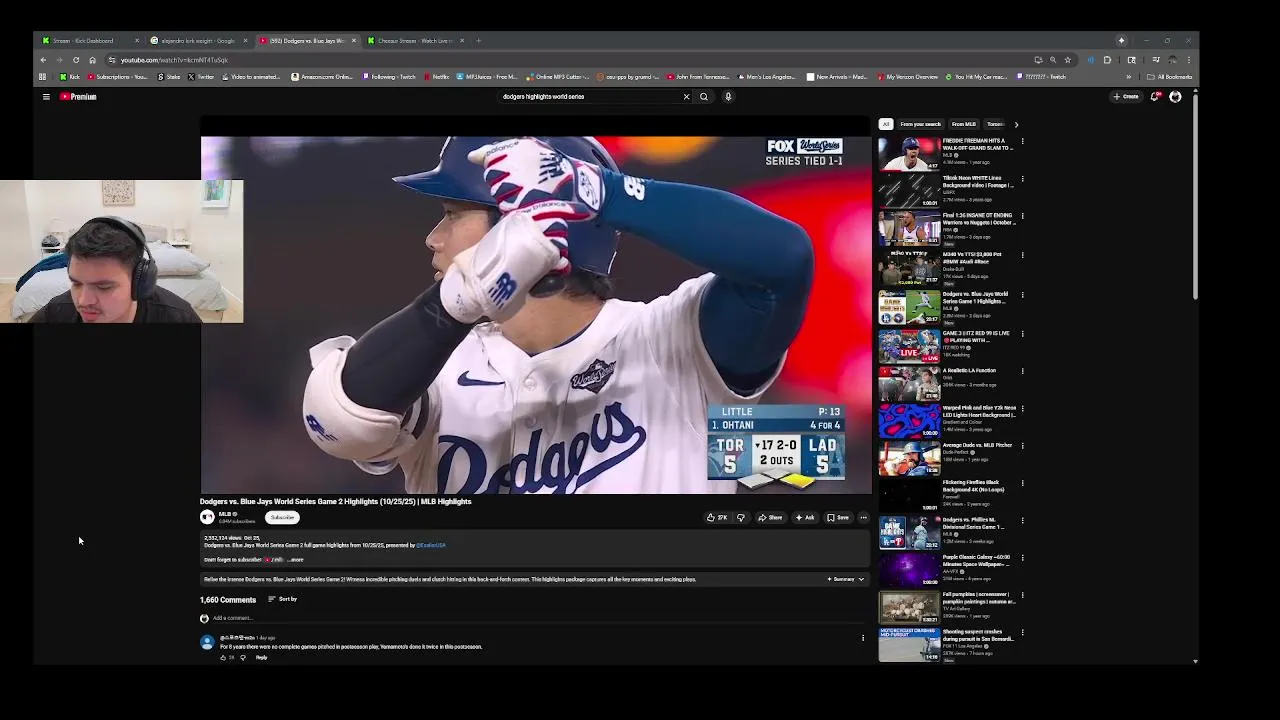This screenshot has height=720, width=1280.
Task: Open the @ZoullerUSA channel link in the description
Action: [431, 546]
